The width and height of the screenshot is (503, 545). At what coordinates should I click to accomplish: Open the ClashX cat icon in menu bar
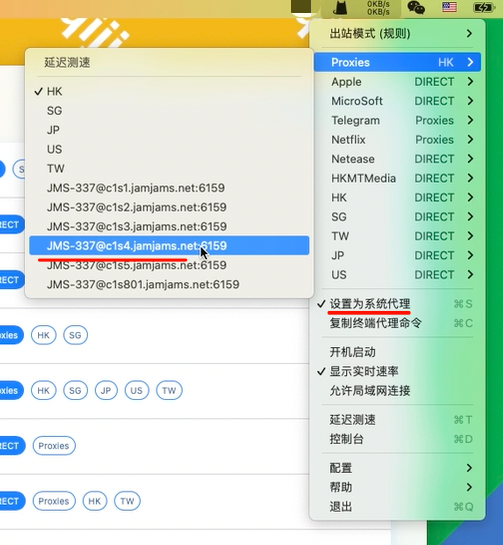[x=340, y=8]
